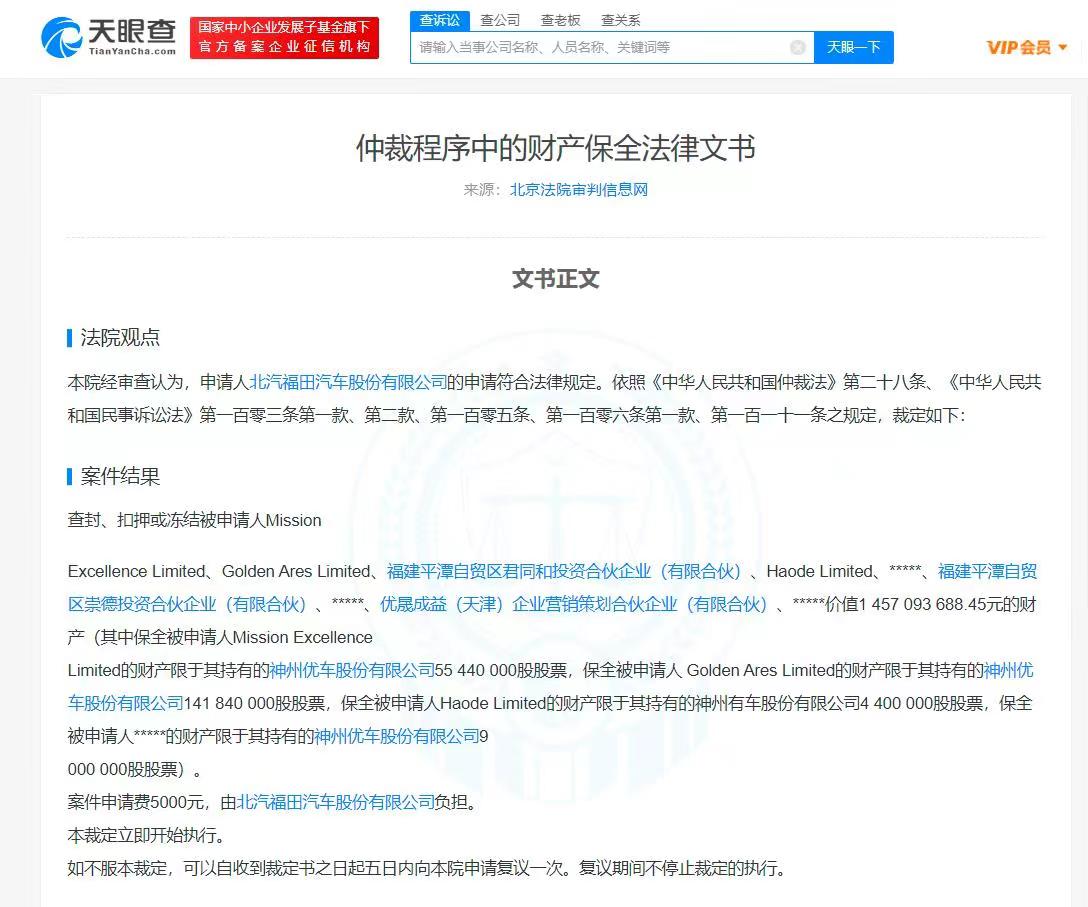Open 神州优车股份有限公司 link before 55 440 000股

[x=351, y=670]
